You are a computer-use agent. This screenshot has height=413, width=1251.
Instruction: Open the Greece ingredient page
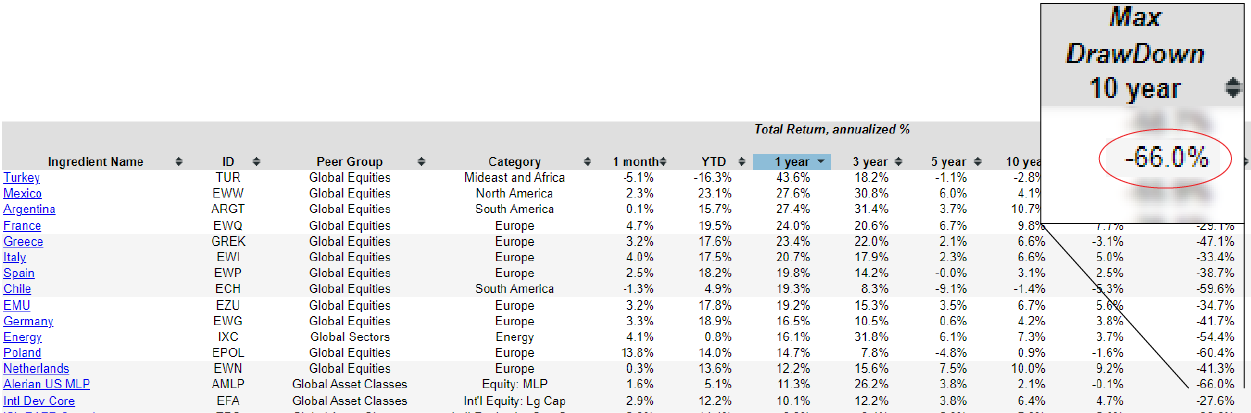(x=23, y=241)
